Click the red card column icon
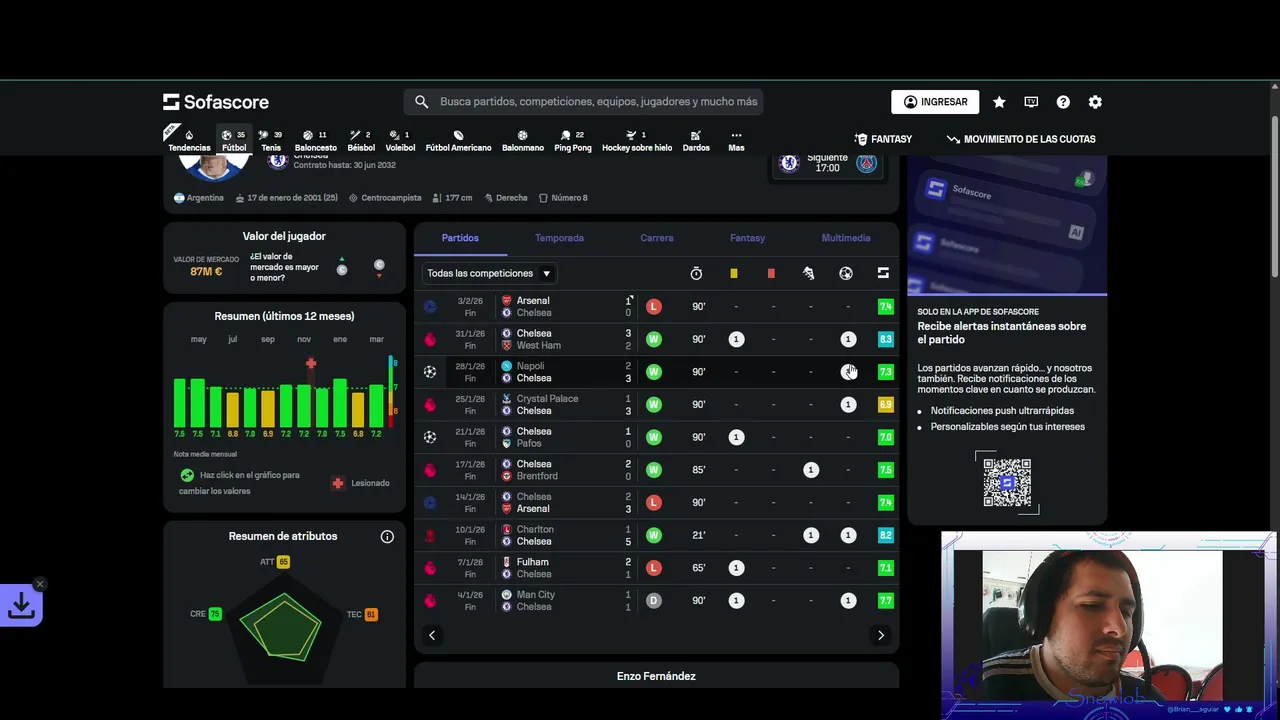1280x720 pixels. click(771, 273)
